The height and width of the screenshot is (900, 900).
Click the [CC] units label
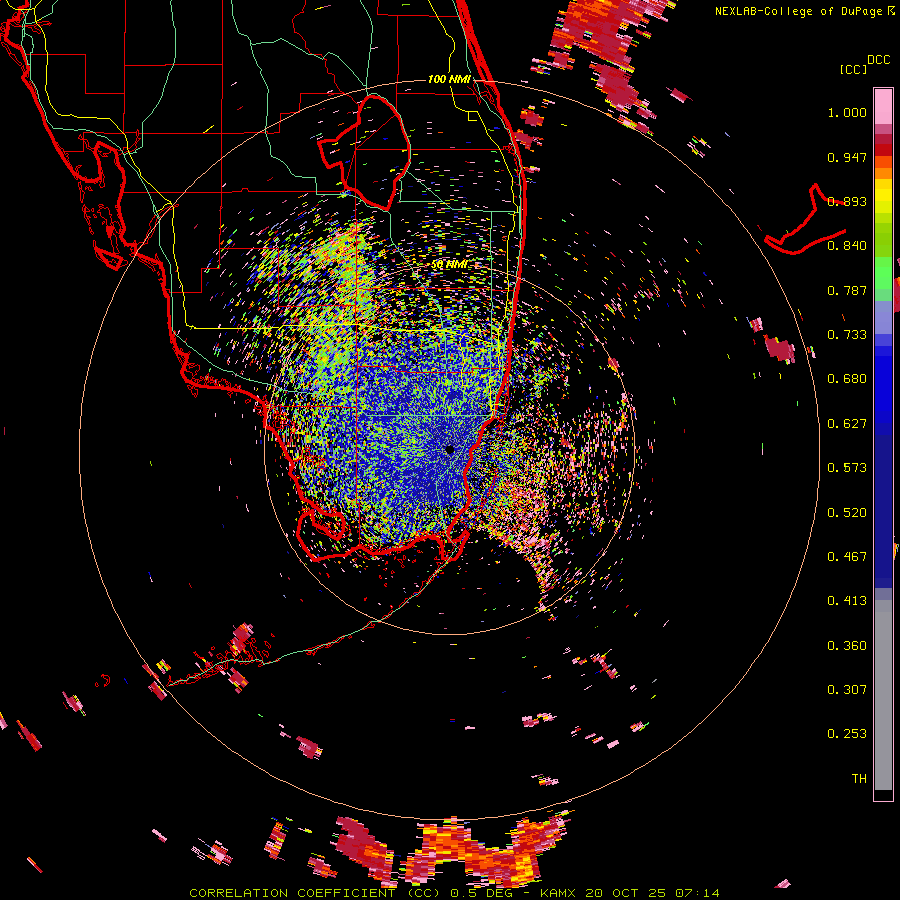click(853, 70)
